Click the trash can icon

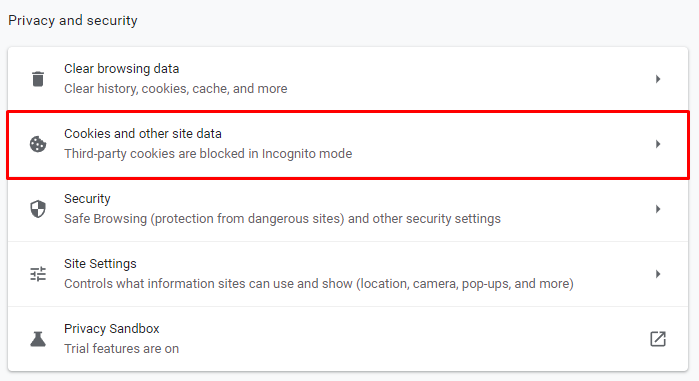tap(38, 79)
